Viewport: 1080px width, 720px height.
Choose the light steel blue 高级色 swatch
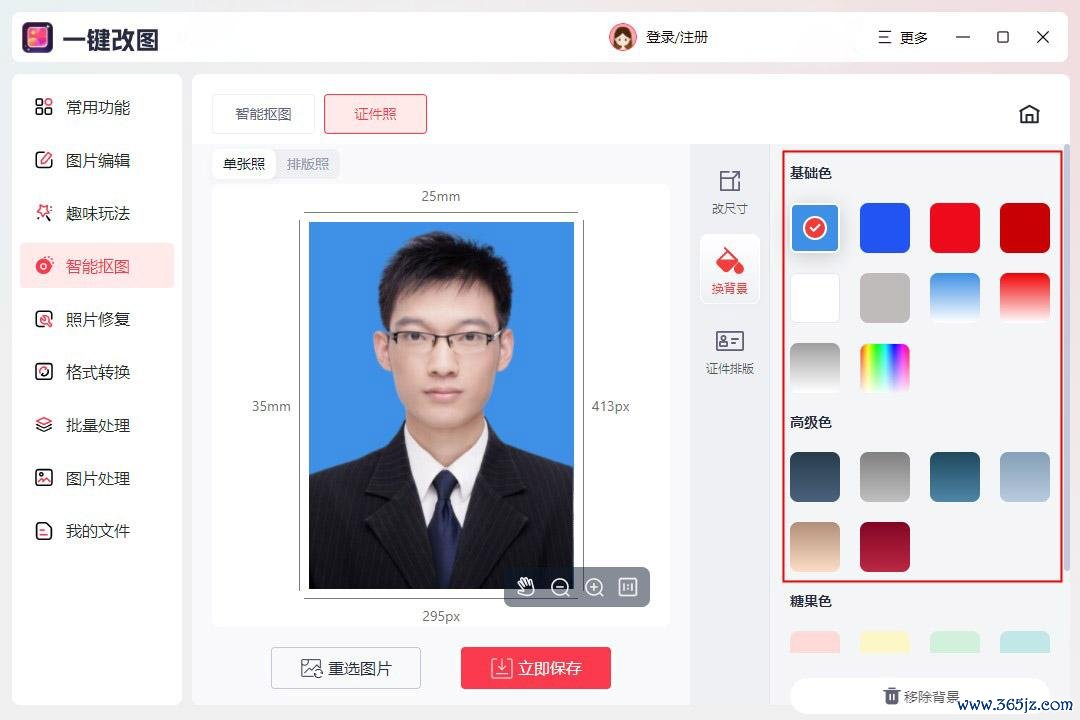coord(1025,477)
